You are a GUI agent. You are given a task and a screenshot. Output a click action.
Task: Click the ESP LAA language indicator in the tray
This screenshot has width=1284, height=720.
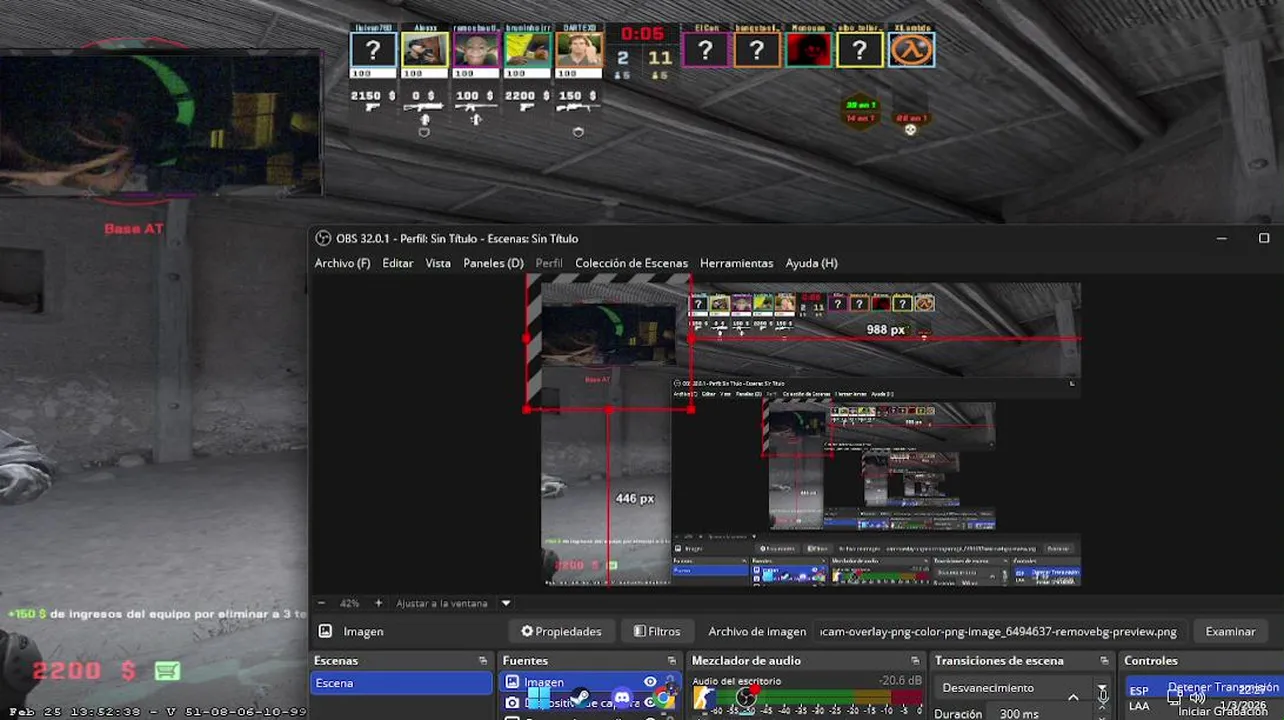(1139, 698)
